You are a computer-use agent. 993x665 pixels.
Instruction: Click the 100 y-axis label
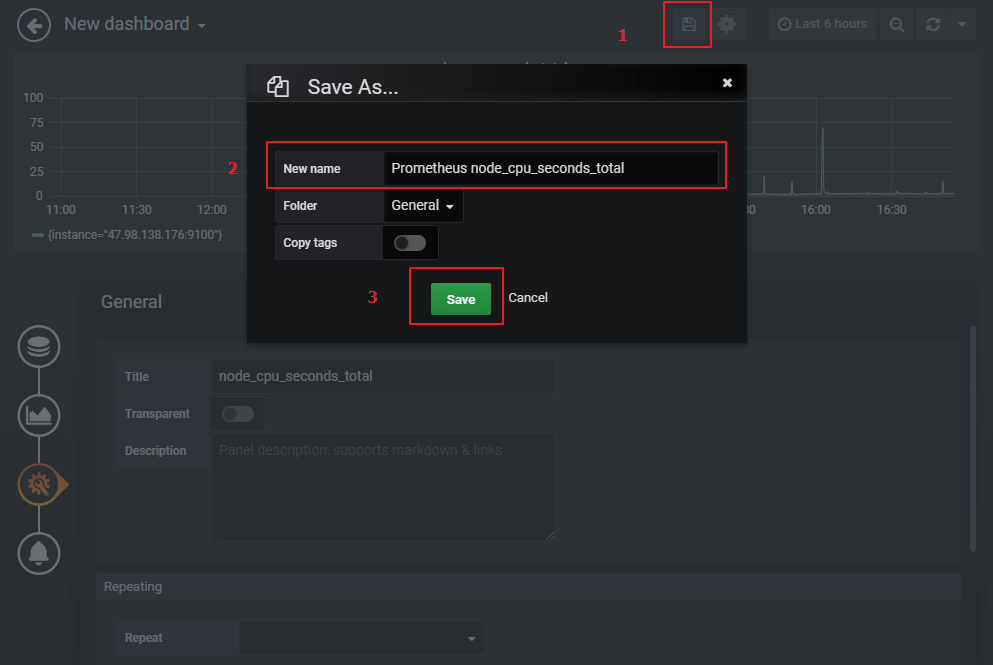[x=33, y=98]
